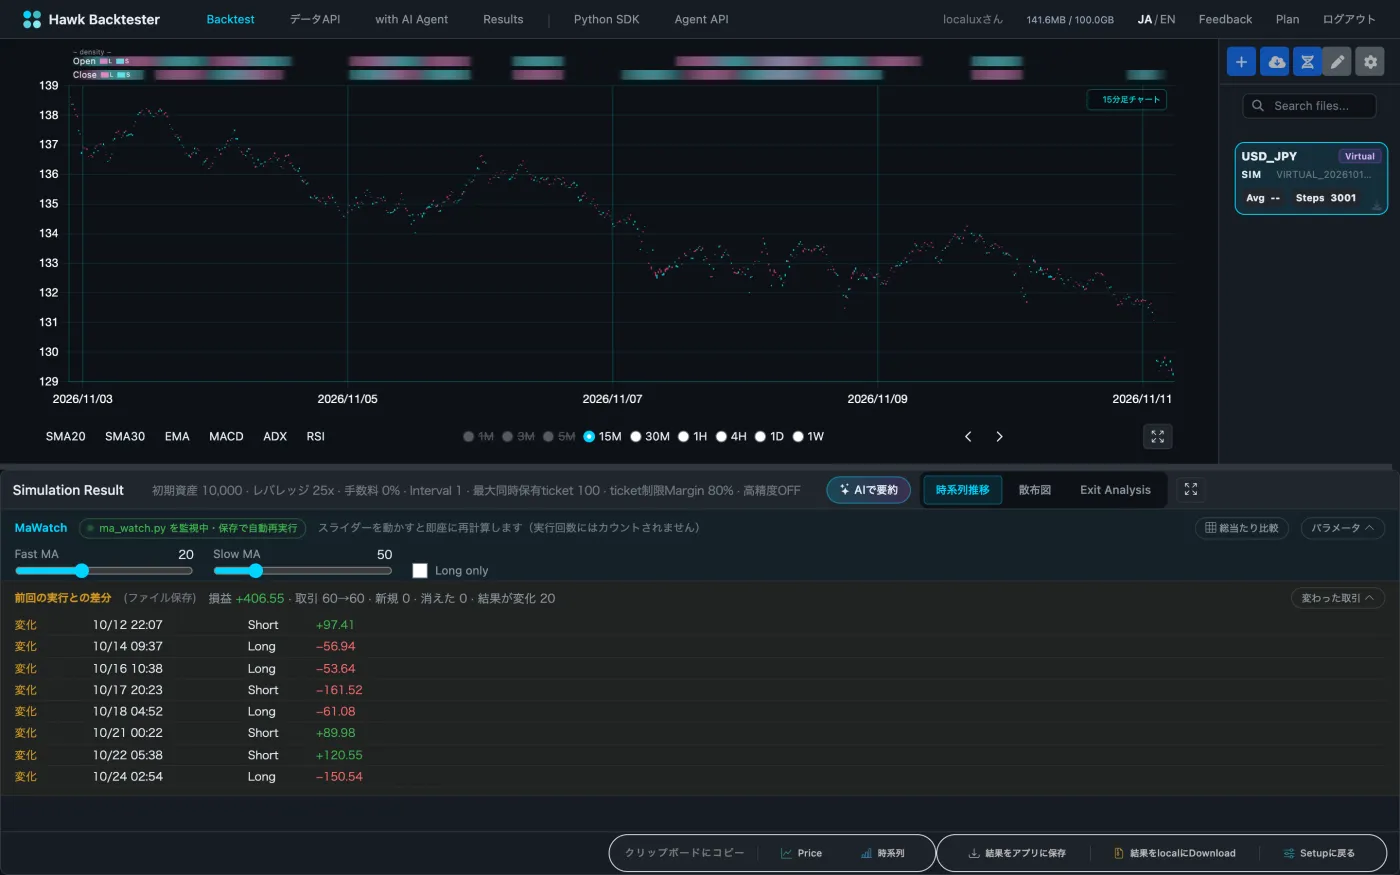Select the 15M timeframe radio
Viewport: 1400px width, 875px height.
pyautogui.click(x=589, y=436)
